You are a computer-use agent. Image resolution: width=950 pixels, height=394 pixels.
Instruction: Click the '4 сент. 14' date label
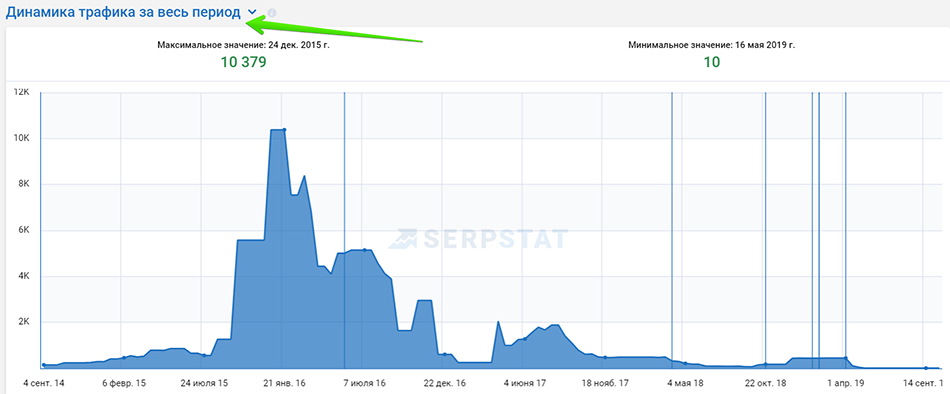(x=44, y=384)
